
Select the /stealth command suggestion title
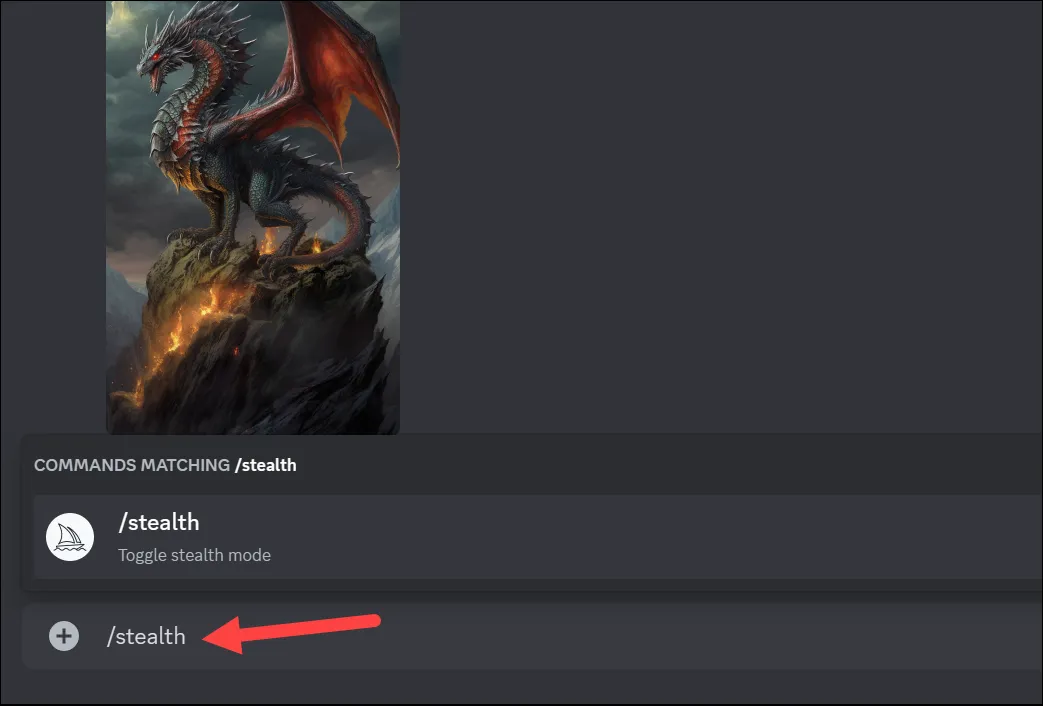pos(159,522)
